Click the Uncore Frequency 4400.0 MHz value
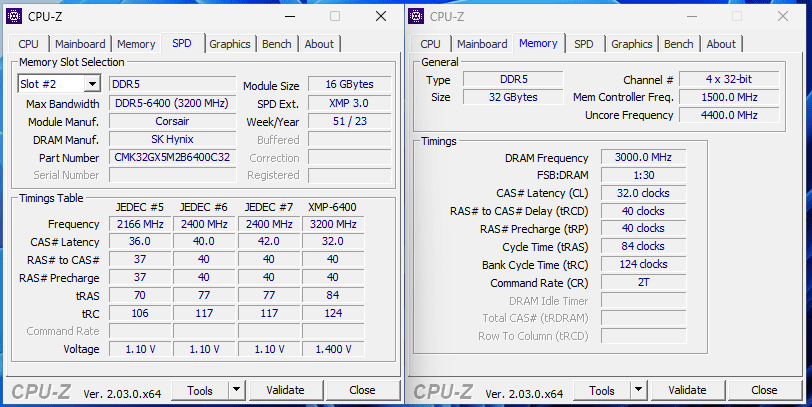This screenshot has width=812, height=407. (729, 115)
